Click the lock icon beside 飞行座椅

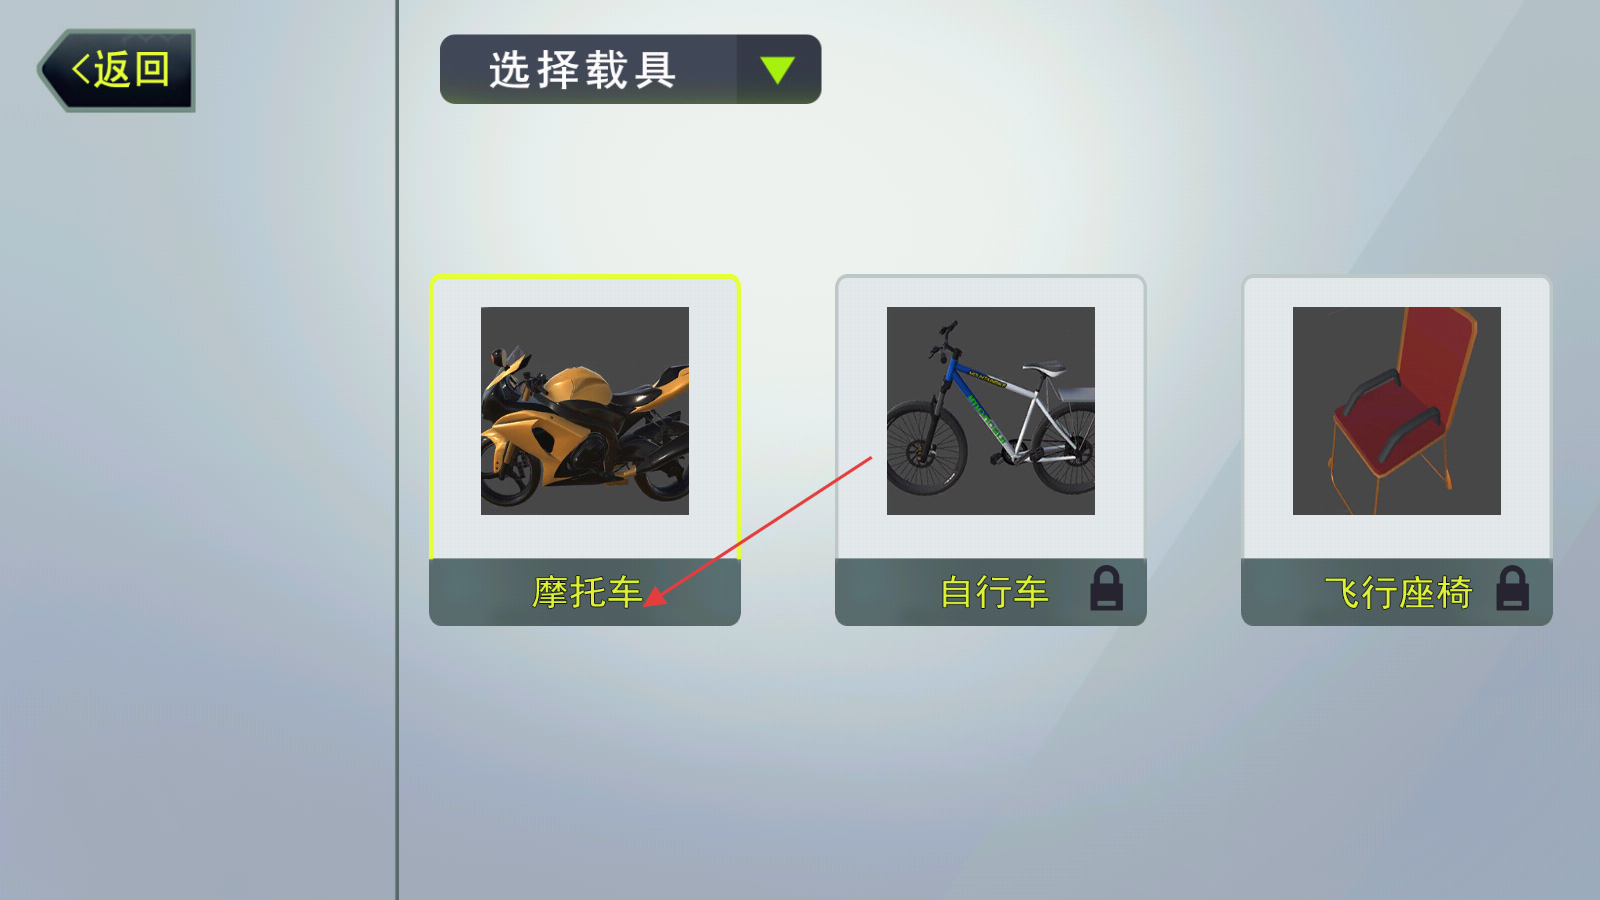coord(1512,588)
